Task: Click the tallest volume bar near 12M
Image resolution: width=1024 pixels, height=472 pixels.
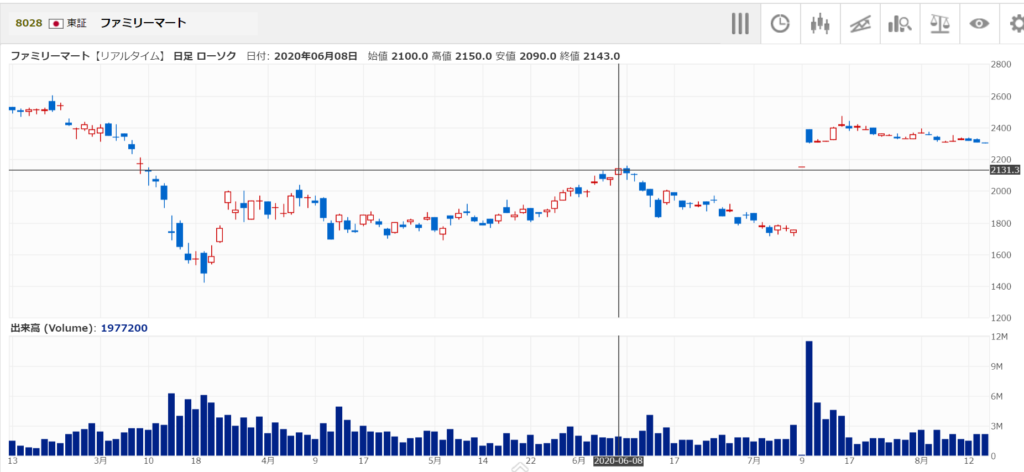Action: [808, 398]
